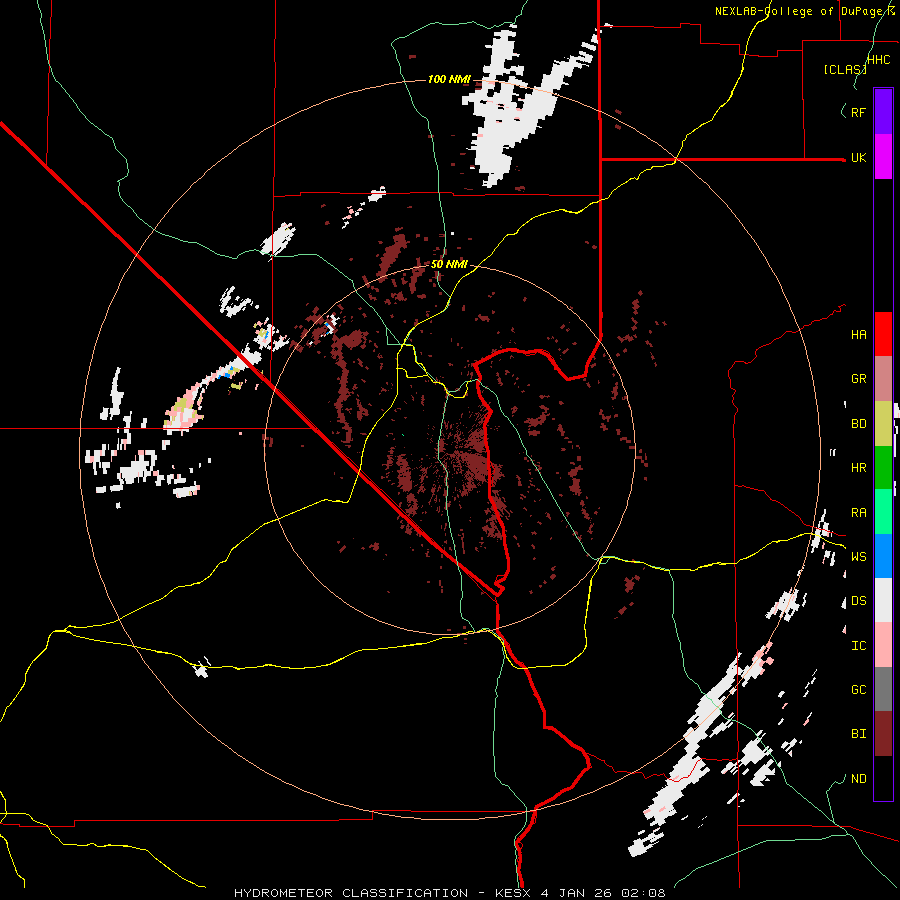Click the [CLAS] unit label
Viewport: 900px width, 900px height.
click(x=844, y=69)
